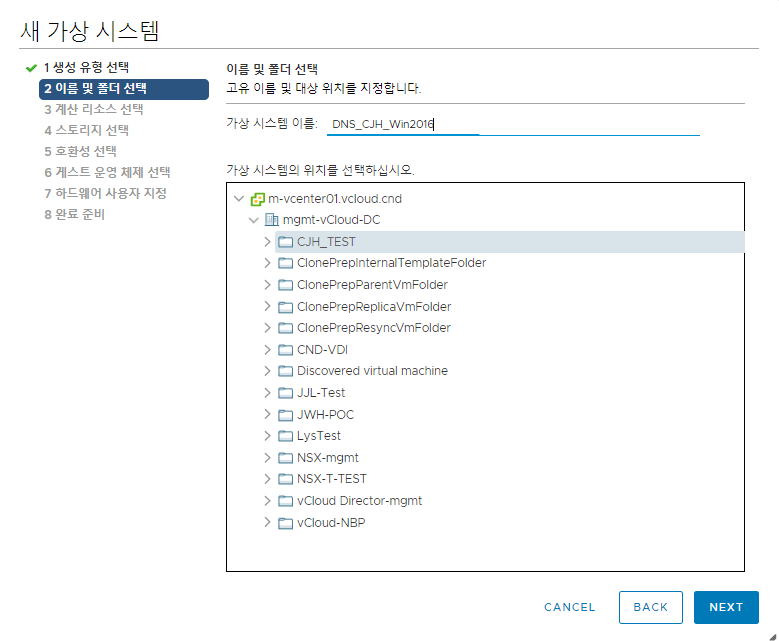Expand the NSX-mgmt folder chevron

click(x=267, y=458)
